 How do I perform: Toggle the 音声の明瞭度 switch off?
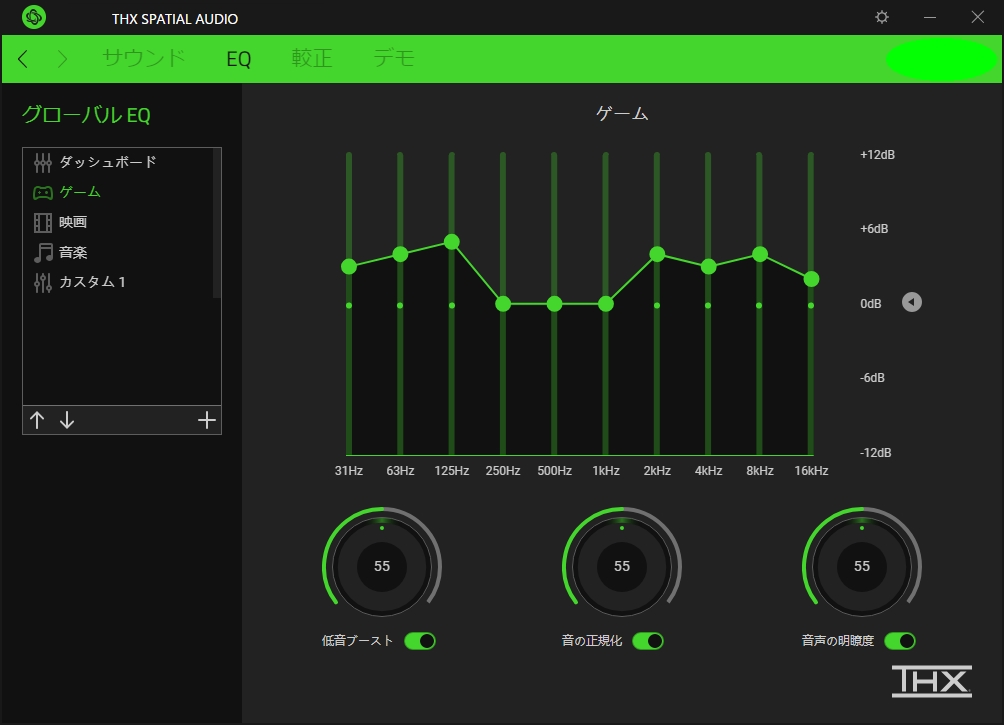900,641
